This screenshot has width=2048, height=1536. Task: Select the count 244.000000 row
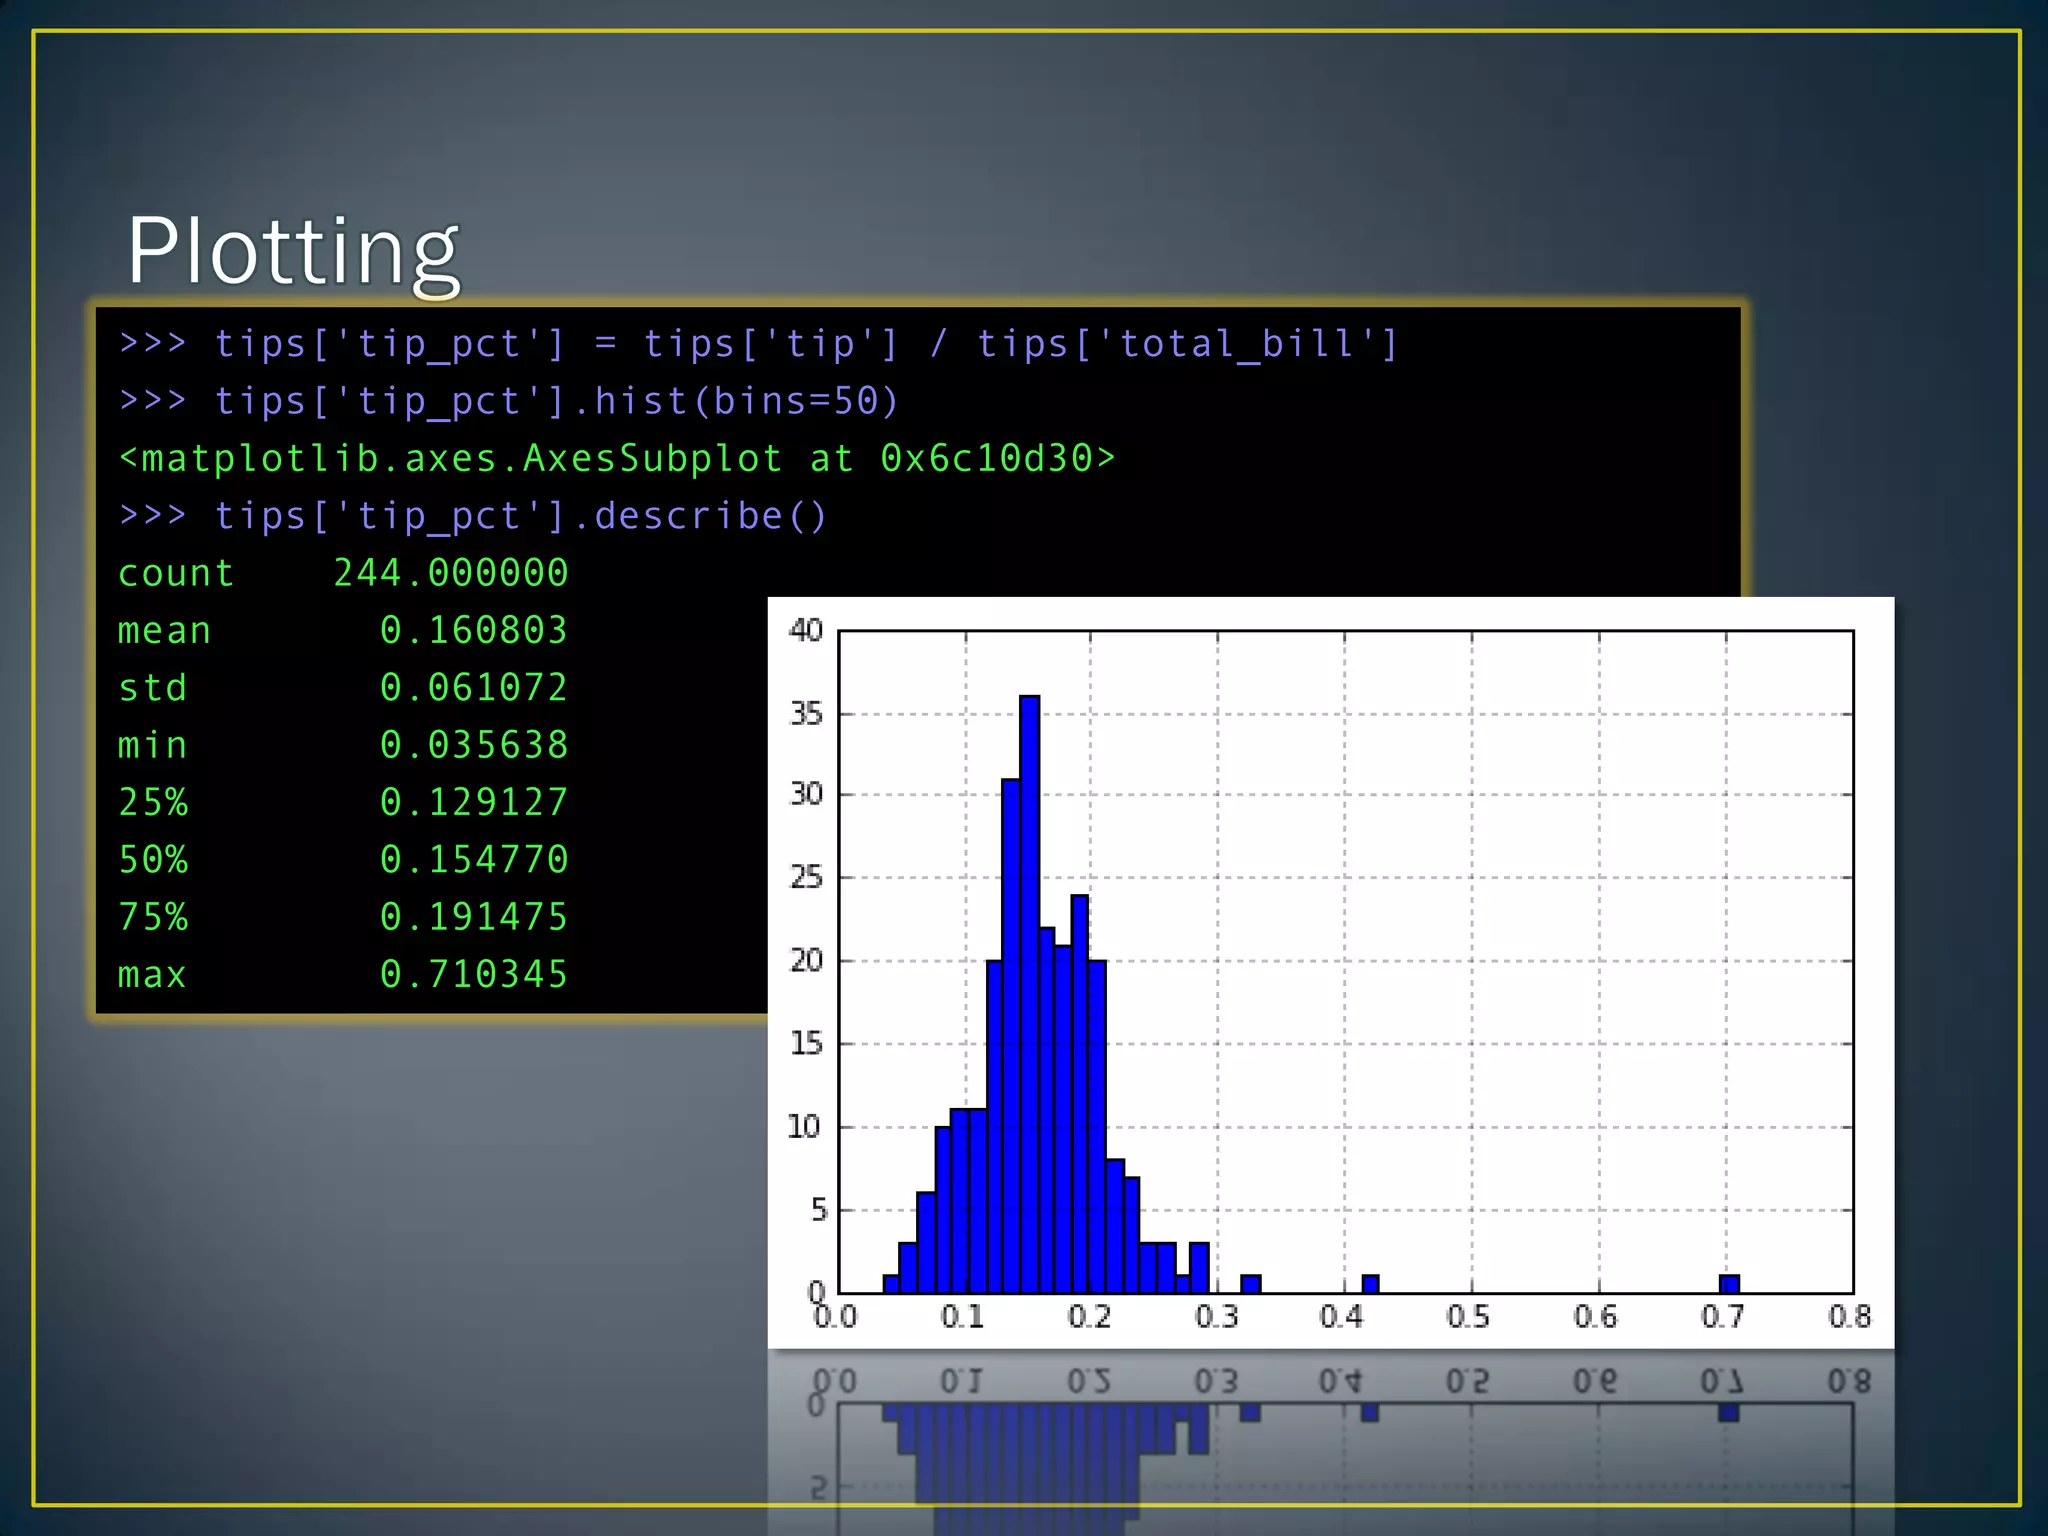[x=343, y=573]
